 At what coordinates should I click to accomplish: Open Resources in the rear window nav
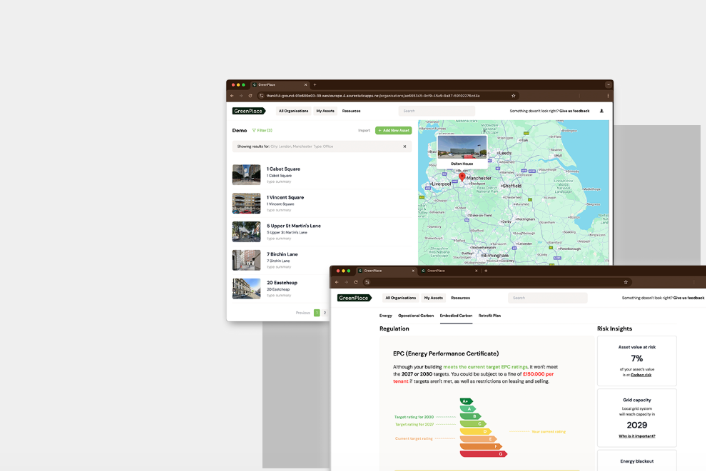click(351, 111)
